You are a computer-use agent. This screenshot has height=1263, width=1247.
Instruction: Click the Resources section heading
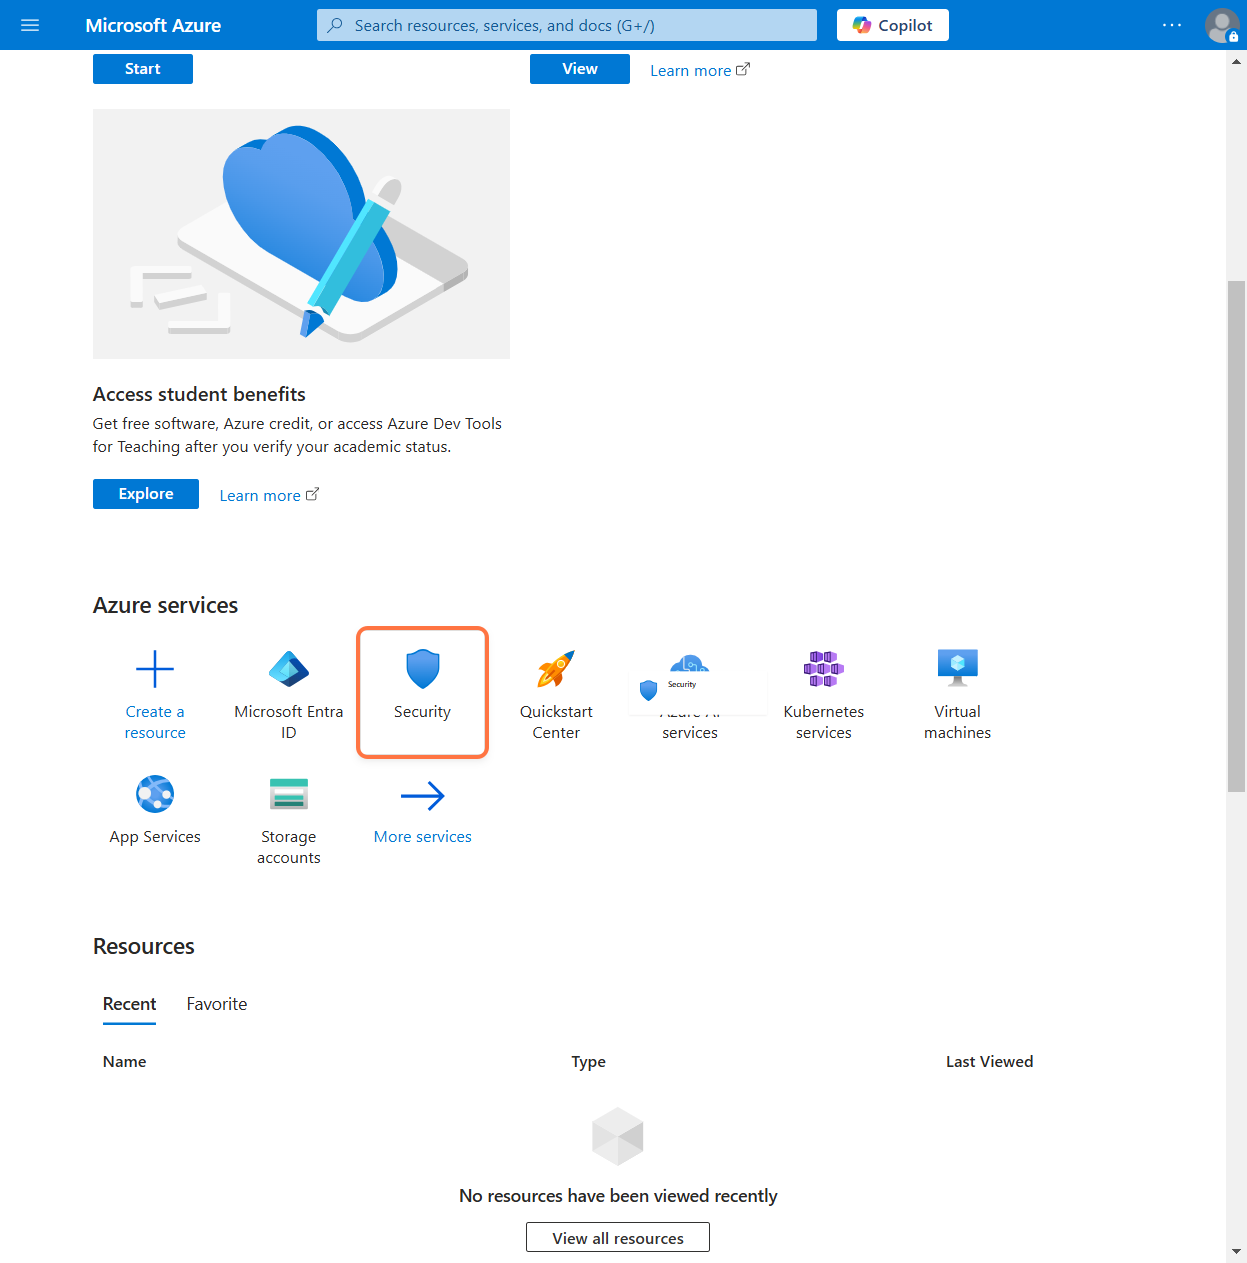click(144, 946)
